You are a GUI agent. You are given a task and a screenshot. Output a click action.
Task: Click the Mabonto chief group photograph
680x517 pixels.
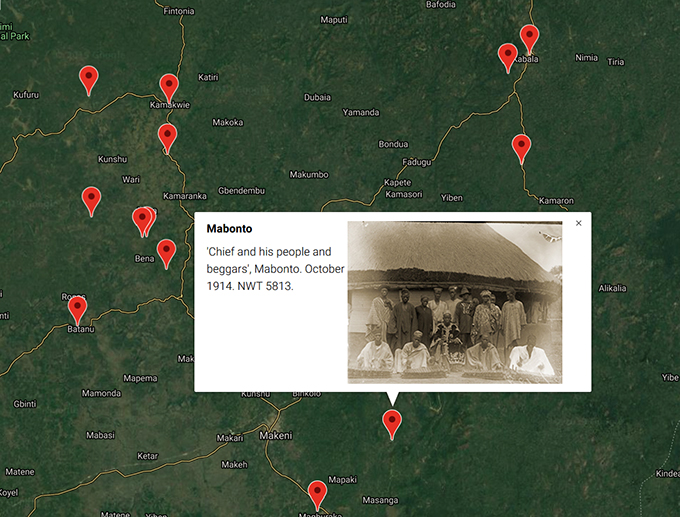(454, 302)
